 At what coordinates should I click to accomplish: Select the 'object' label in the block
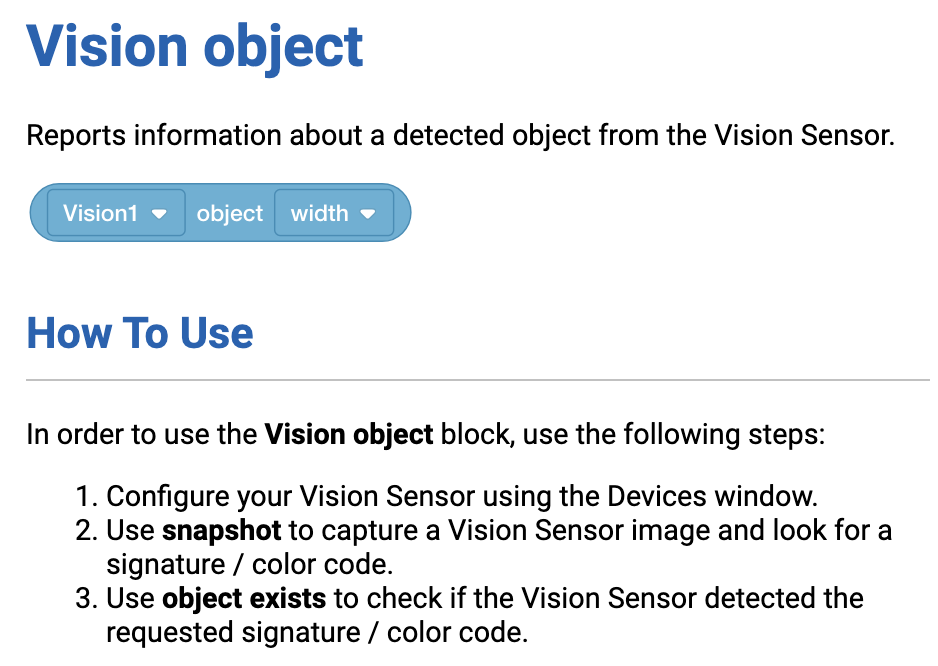[x=230, y=214]
